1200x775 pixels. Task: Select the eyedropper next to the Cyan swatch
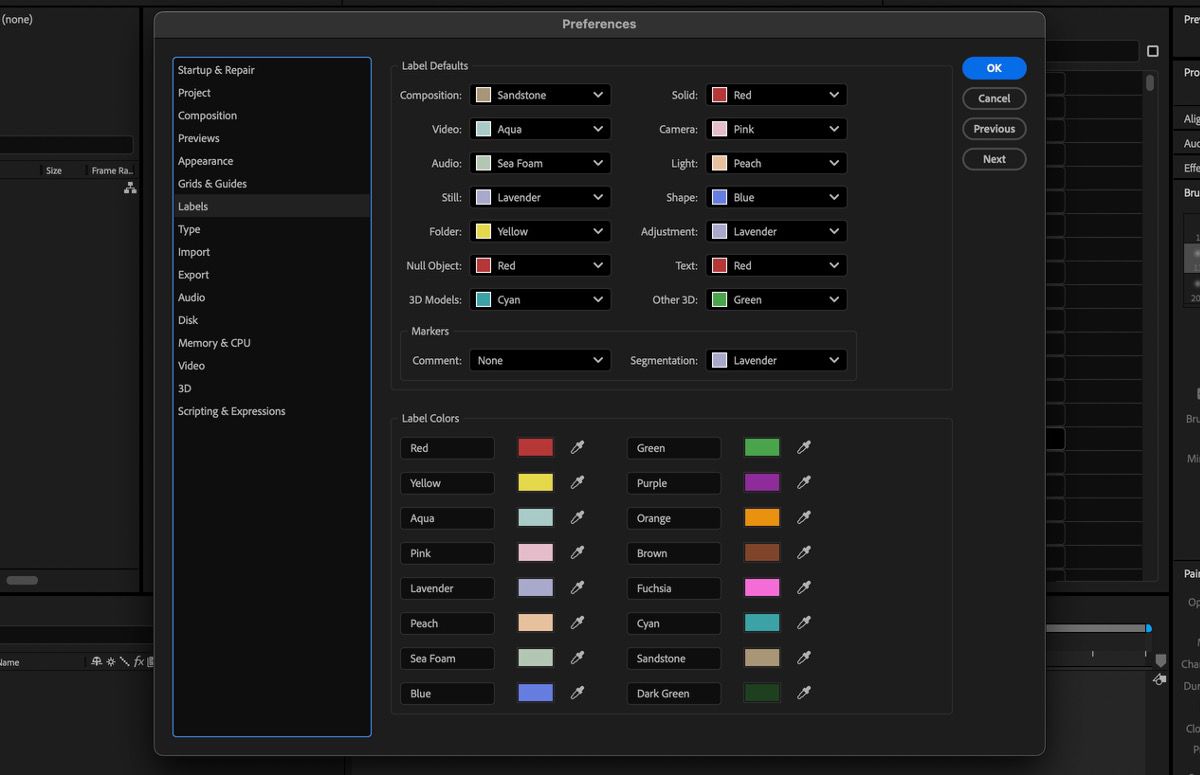coord(804,623)
